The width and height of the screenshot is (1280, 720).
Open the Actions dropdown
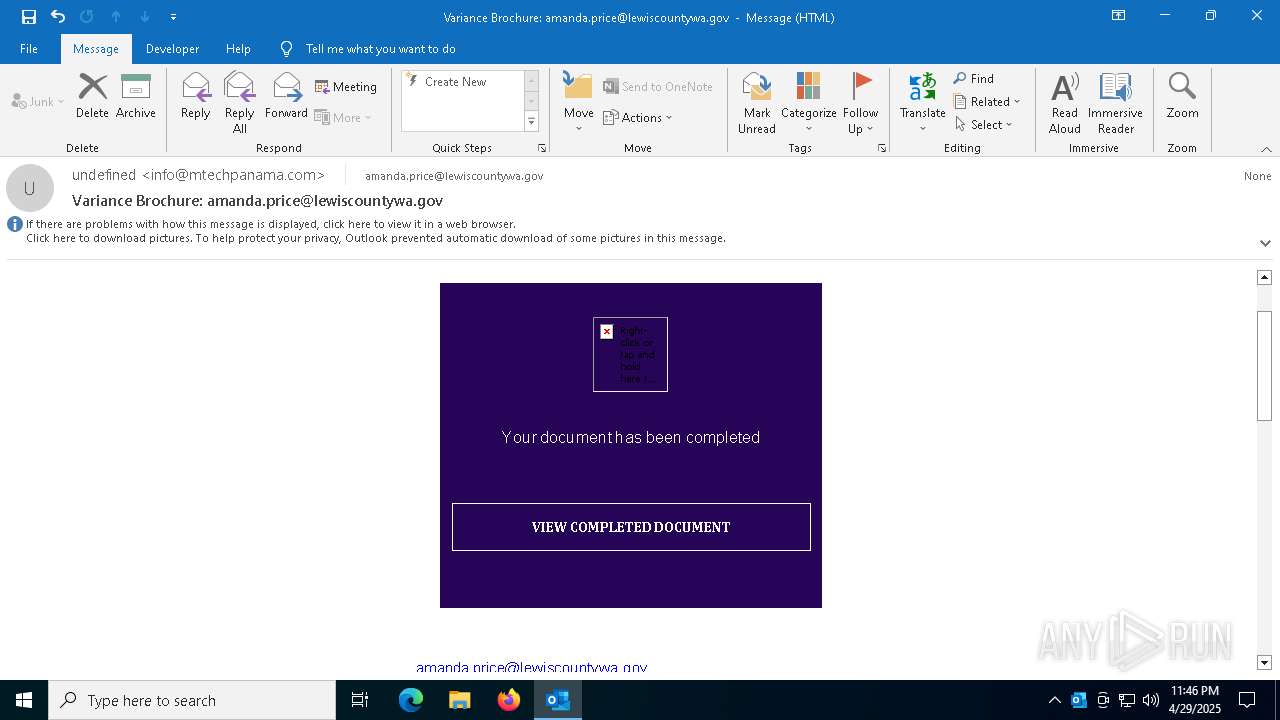(x=638, y=117)
